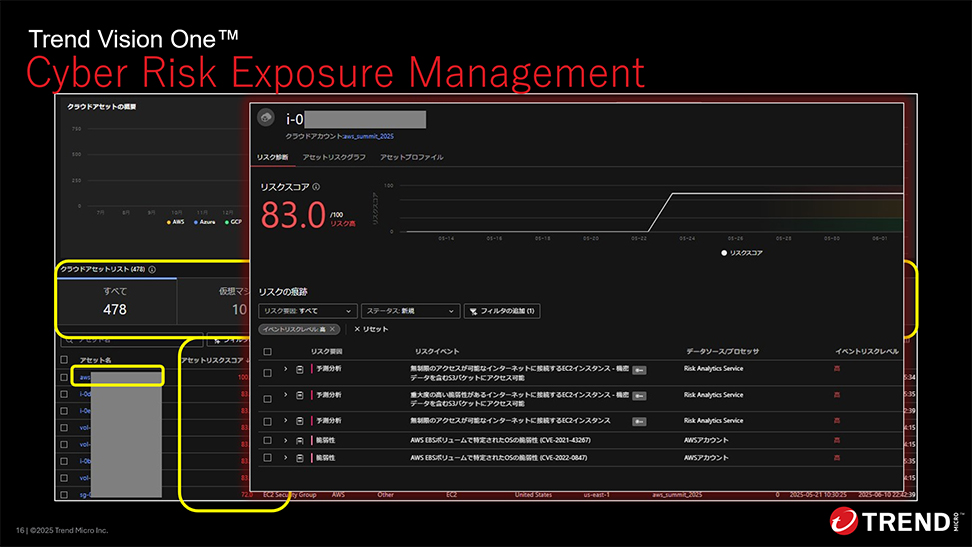Screen dimensions: 972x547
Task: Open the ステータス: 新規 dropdown
Action: point(410,311)
